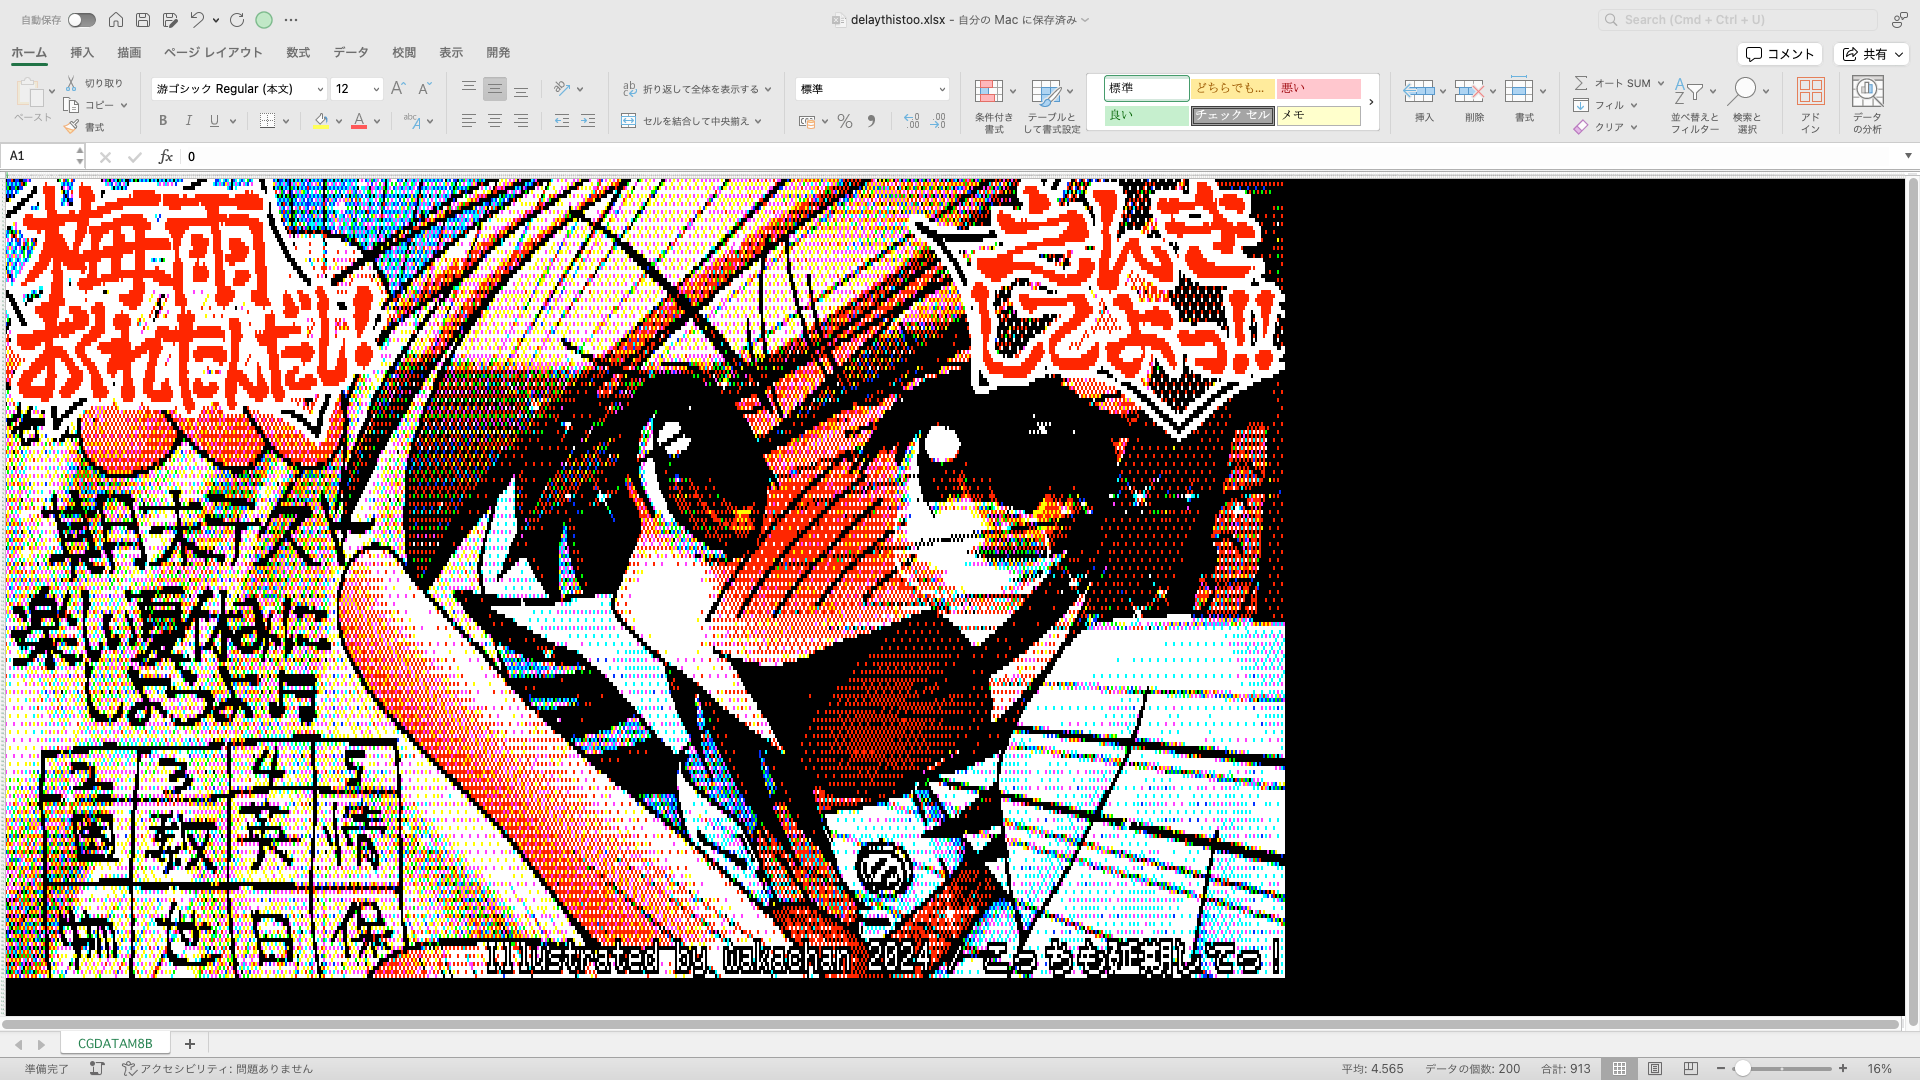This screenshot has height=1080, width=1920.
Task: Click the Name Box showing A1
Action: (x=42, y=156)
